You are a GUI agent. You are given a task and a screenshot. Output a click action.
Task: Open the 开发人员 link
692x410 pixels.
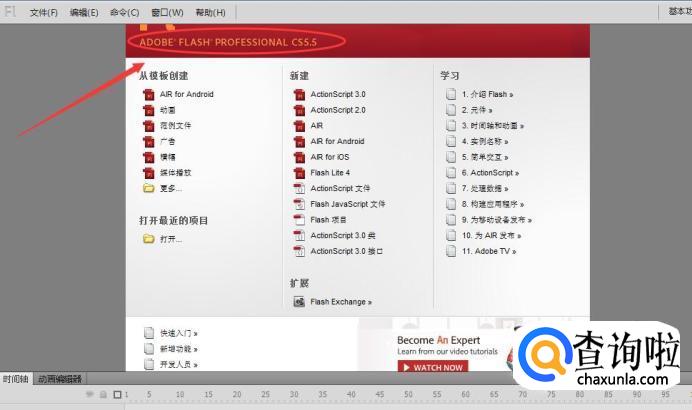179,365
